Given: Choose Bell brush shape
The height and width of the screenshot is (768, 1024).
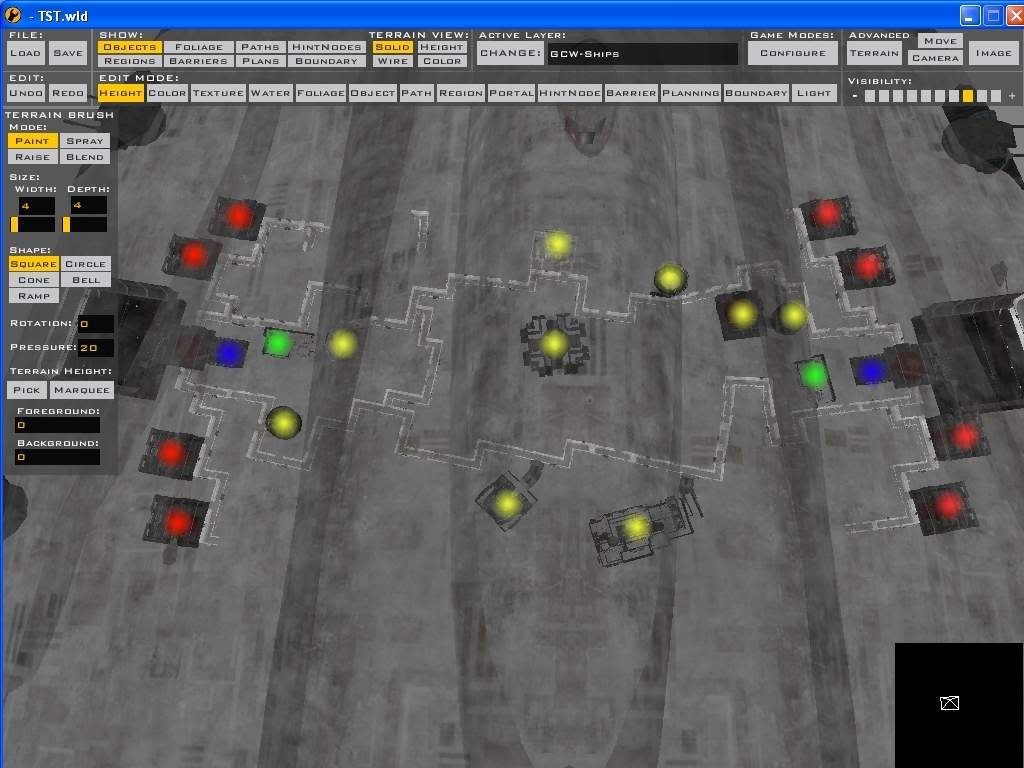Looking at the screenshot, I should 86,280.
